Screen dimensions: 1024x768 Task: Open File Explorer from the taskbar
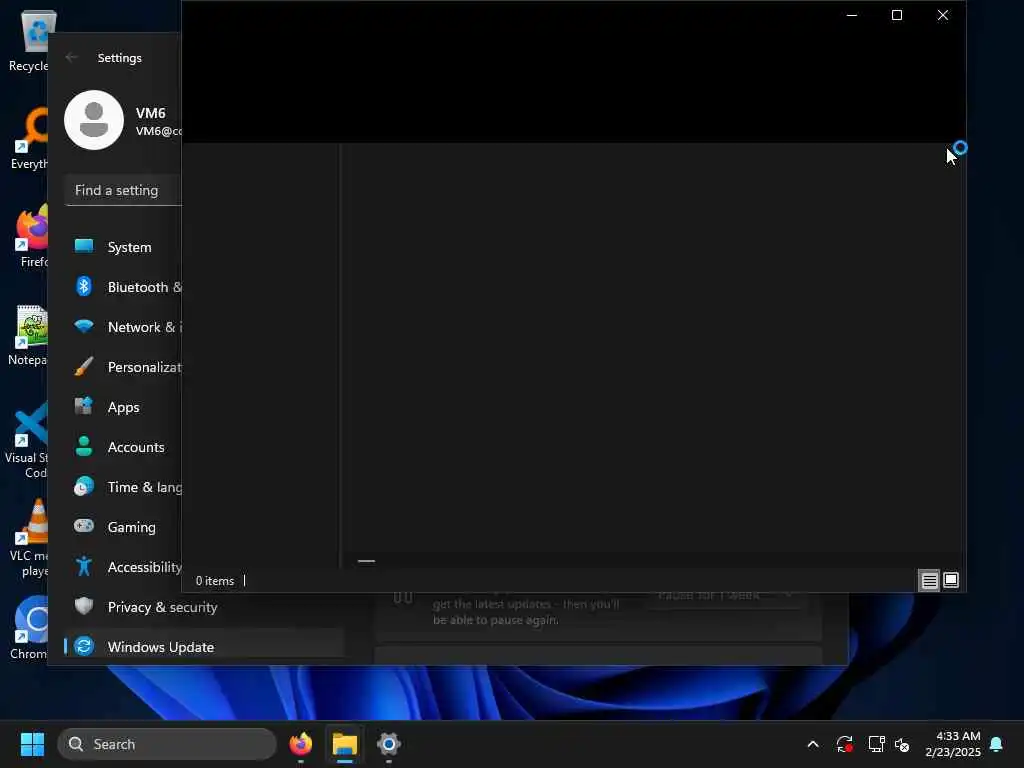[x=344, y=744]
